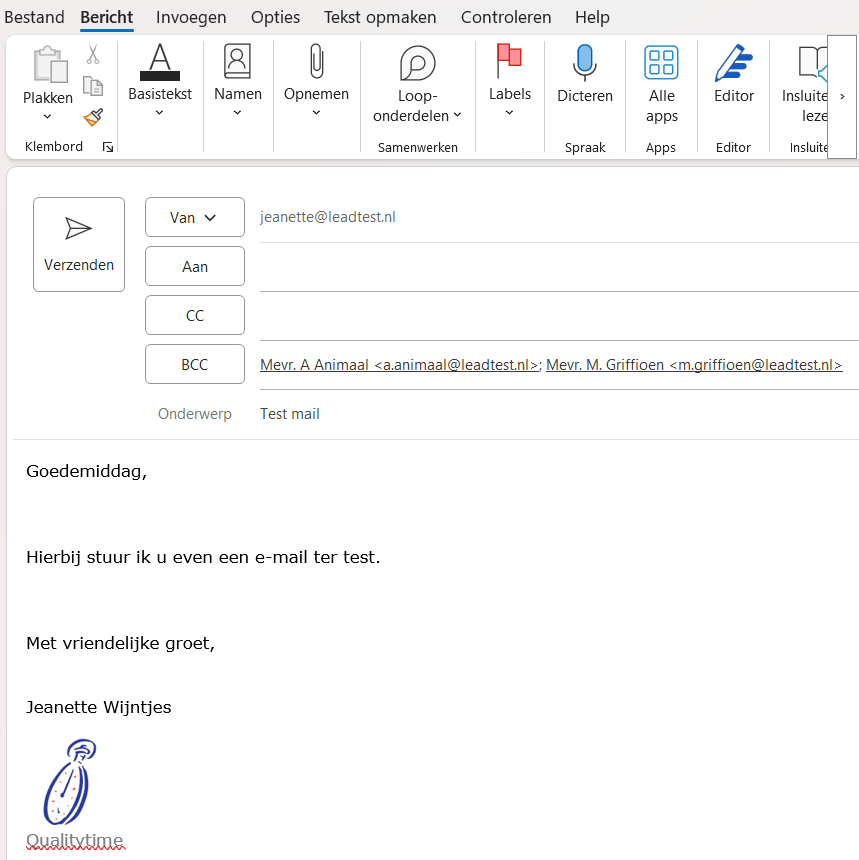Click the Verzenden send button
859x860 pixels.
[x=79, y=245]
